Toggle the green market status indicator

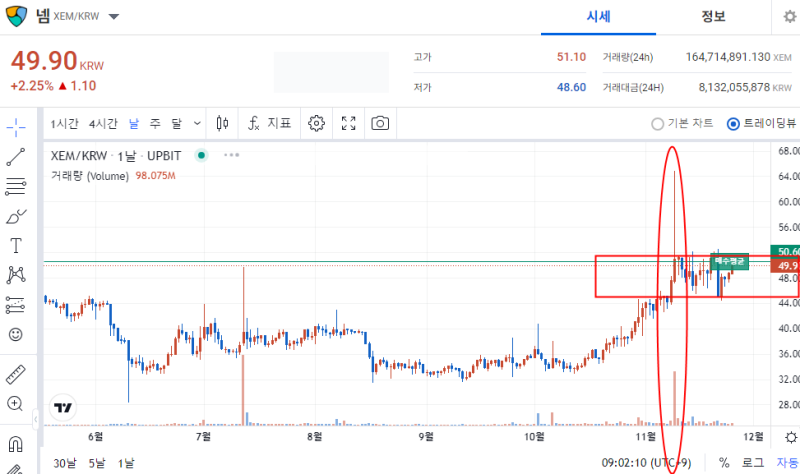[202, 155]
